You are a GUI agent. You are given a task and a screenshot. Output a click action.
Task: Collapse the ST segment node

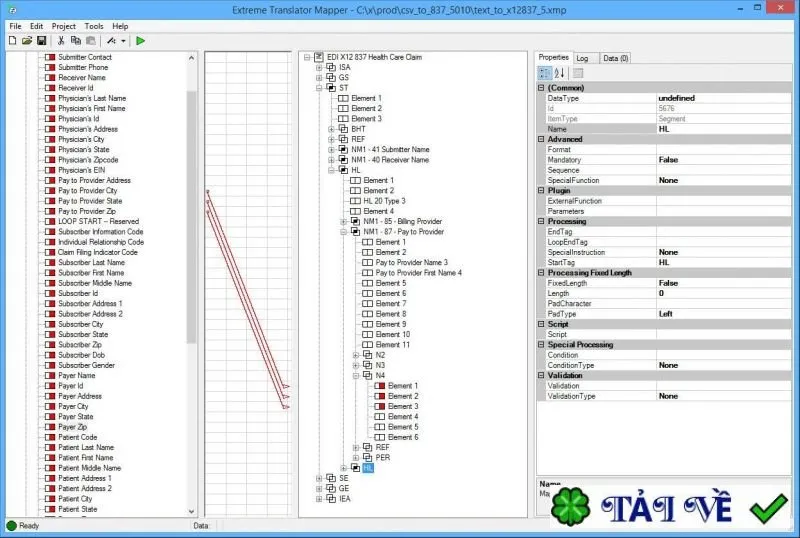coord(319,88)
